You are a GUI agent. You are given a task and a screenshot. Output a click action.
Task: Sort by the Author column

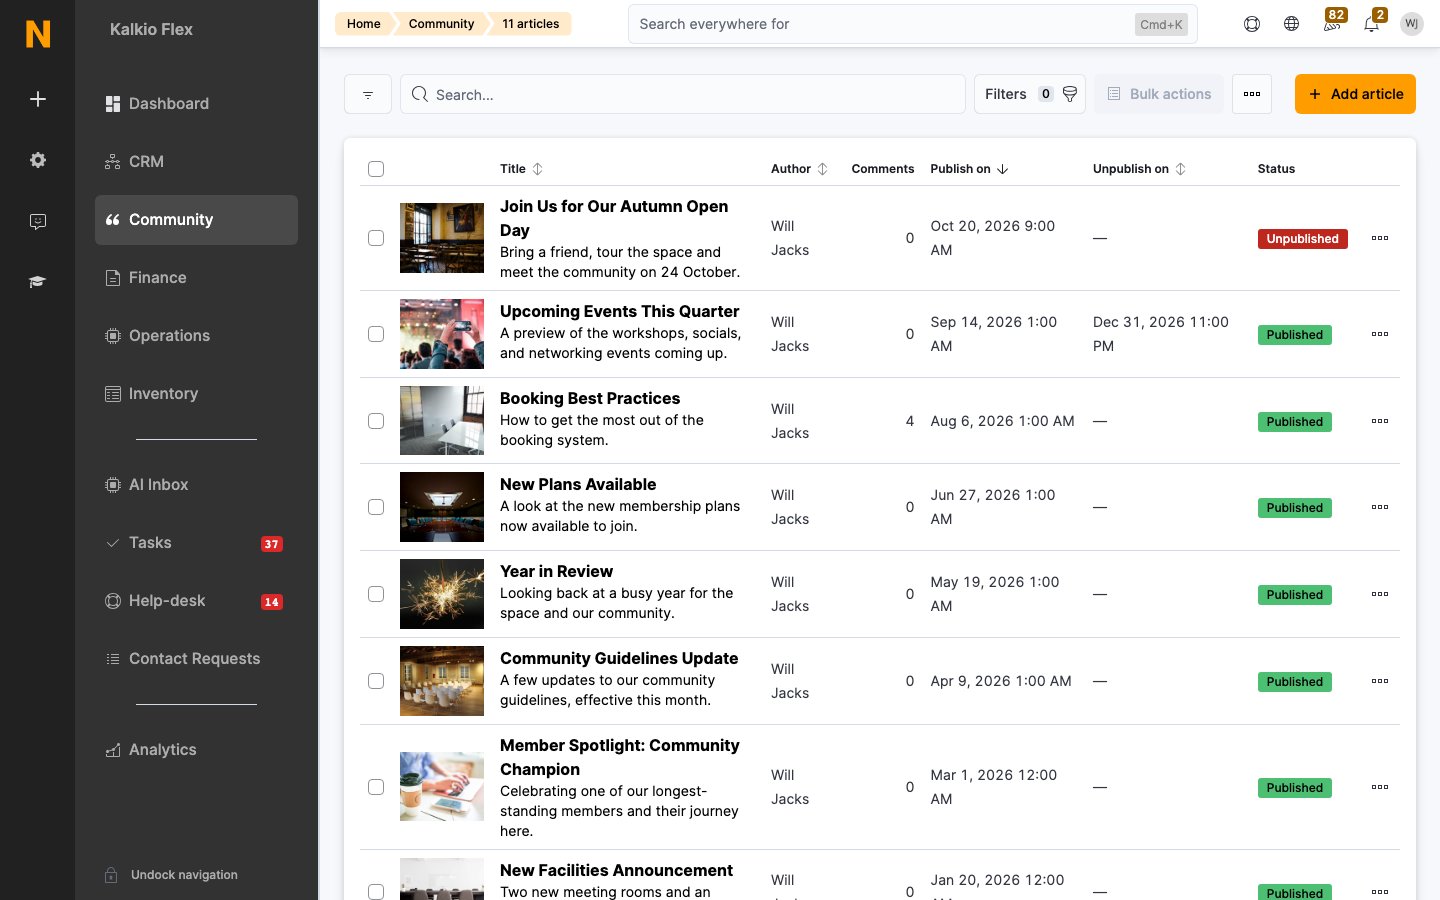799,169
